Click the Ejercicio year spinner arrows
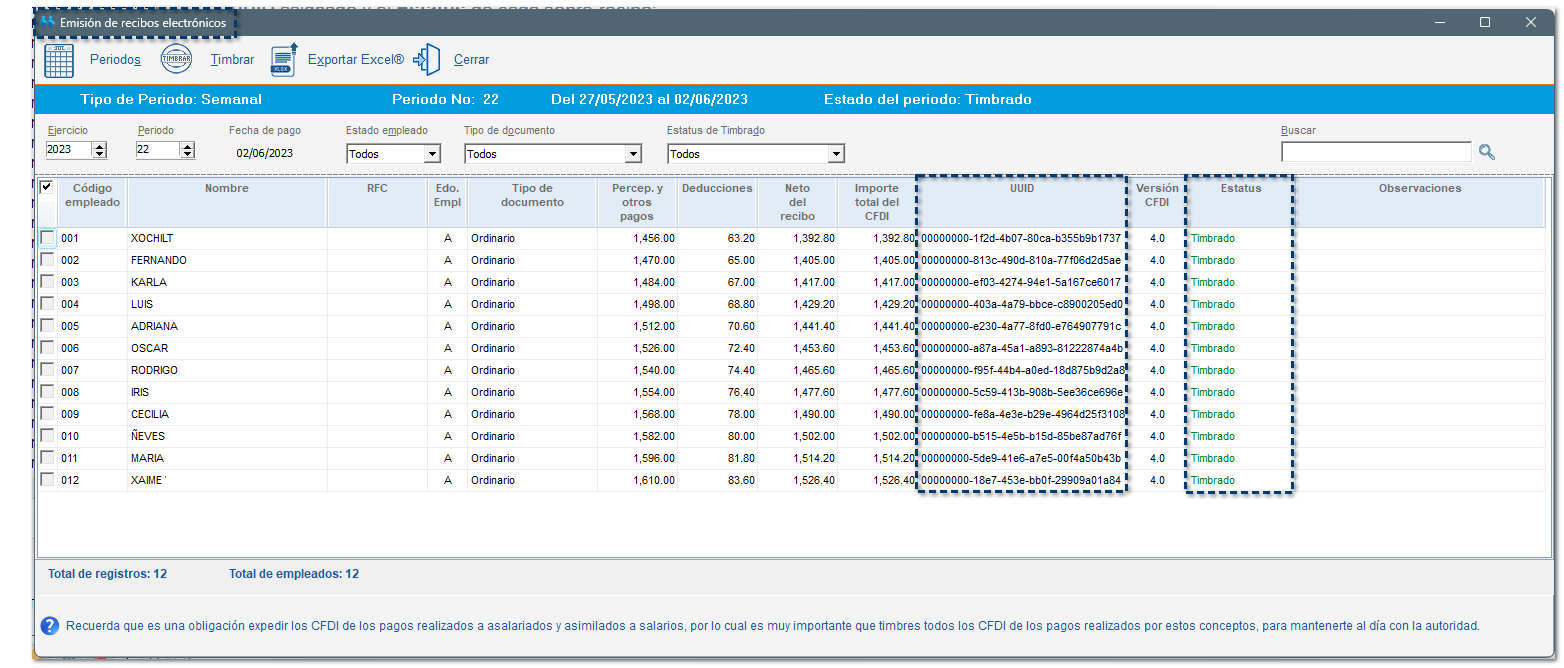Screen dimensions: 1564x668 (99, 150)
